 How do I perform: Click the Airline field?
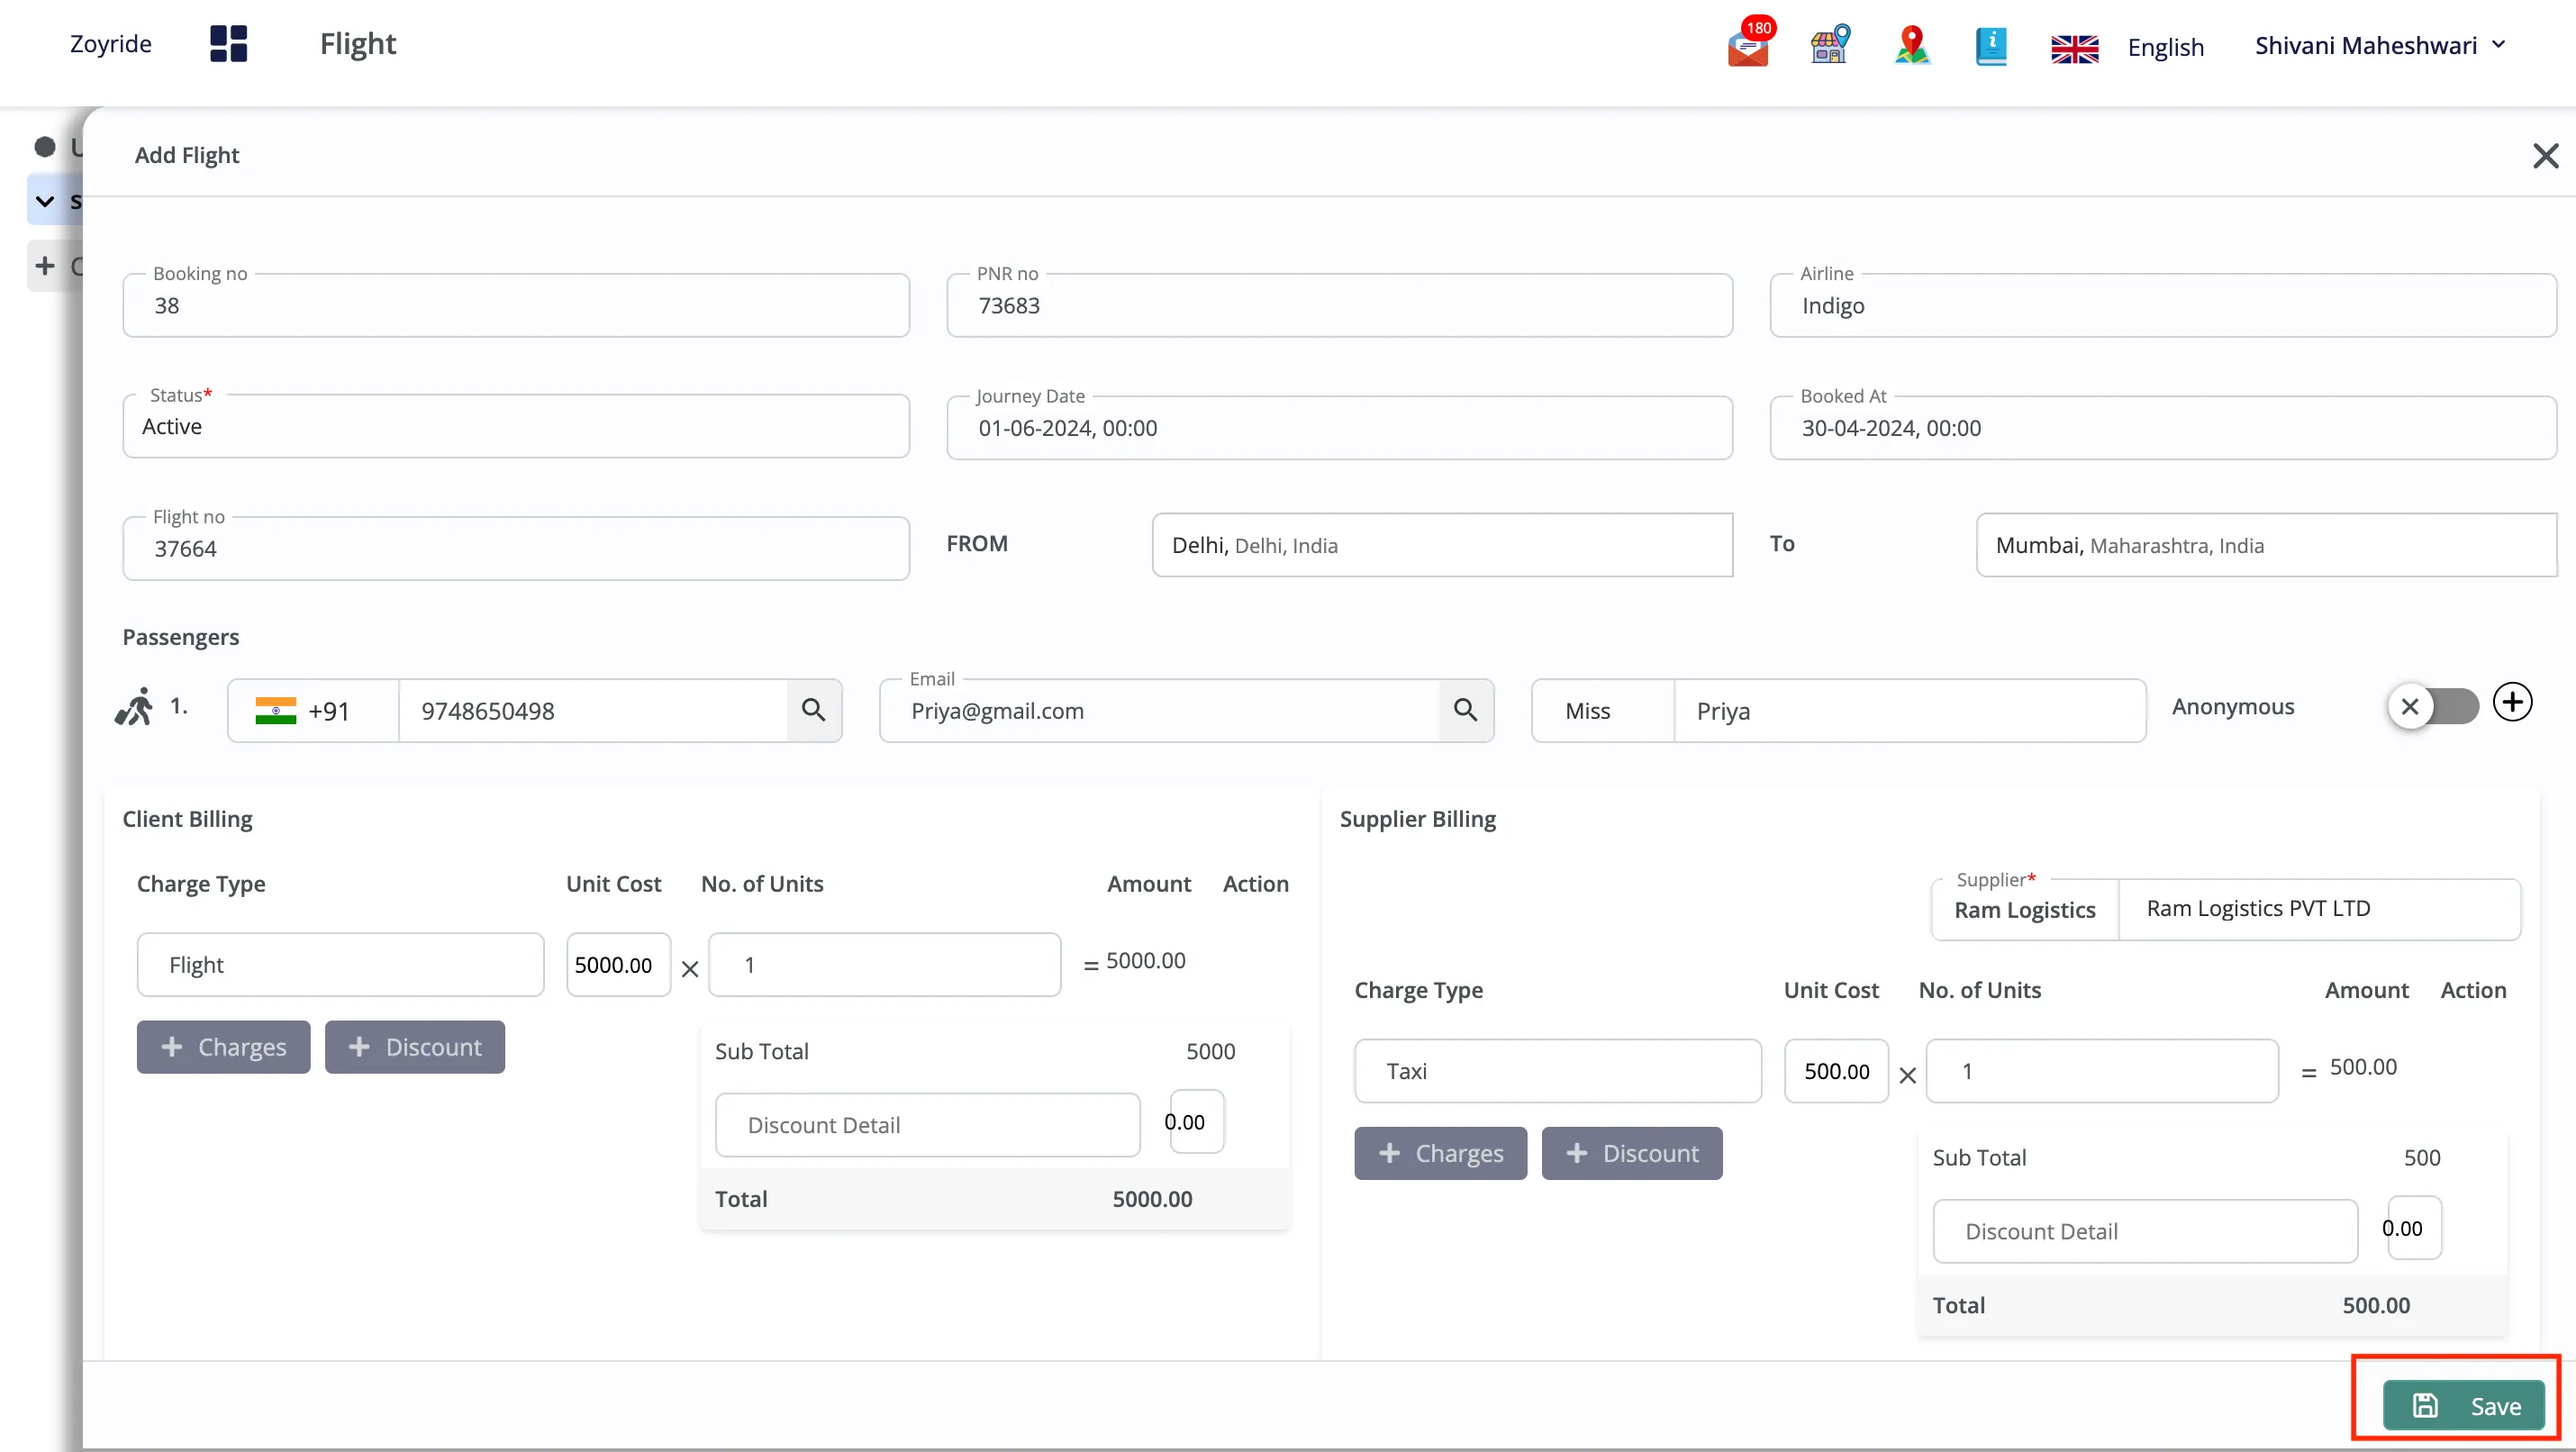tap(2163, 305)
